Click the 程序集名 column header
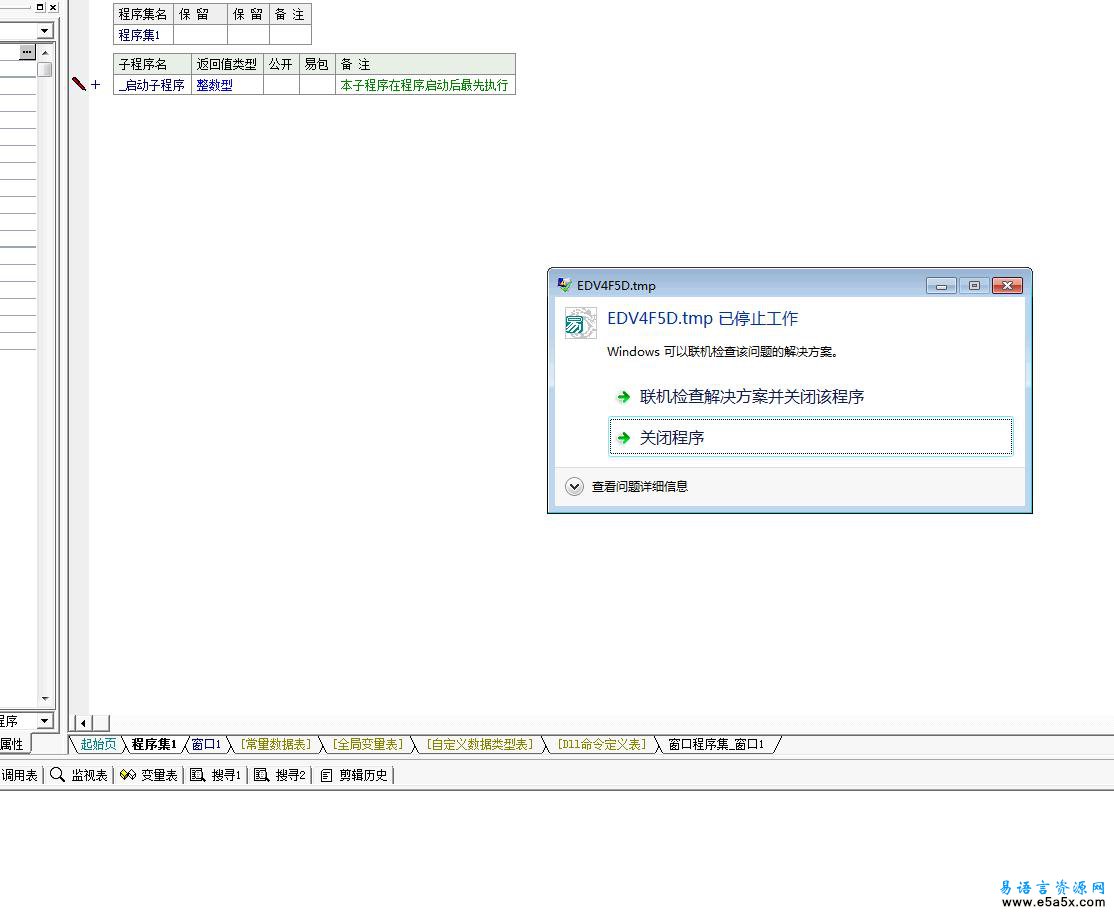Screen dimensions: 1114x915 [x=143, y=14]
